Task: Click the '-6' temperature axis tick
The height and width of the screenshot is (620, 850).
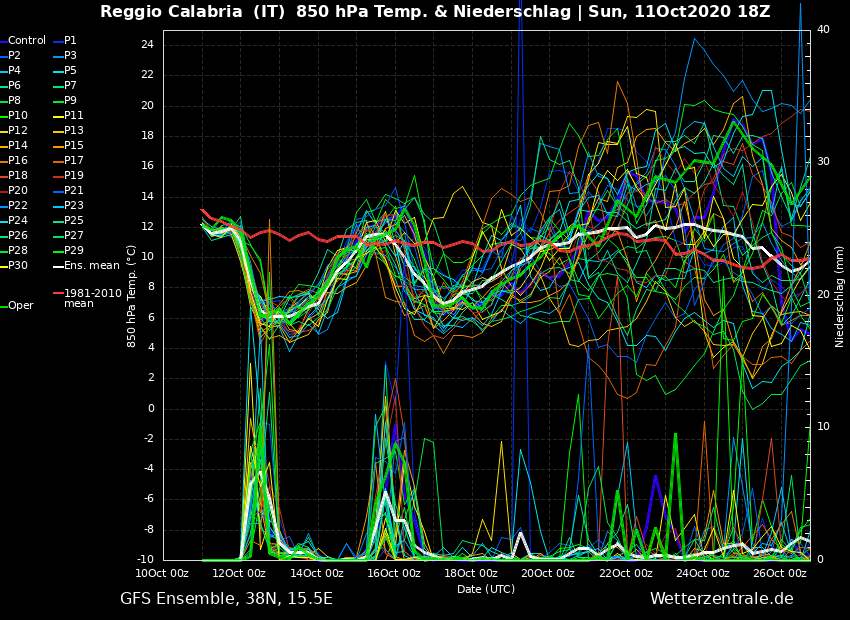Action: [149, 500]
